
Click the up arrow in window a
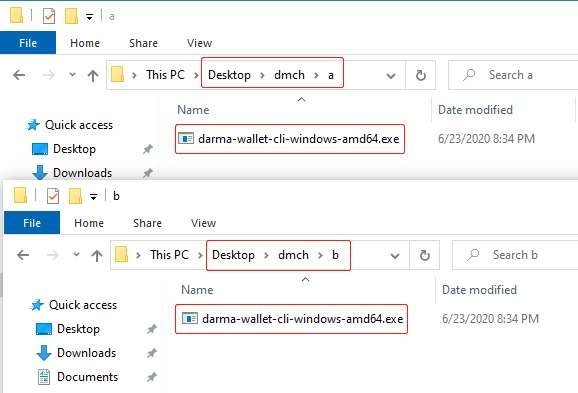93,76
